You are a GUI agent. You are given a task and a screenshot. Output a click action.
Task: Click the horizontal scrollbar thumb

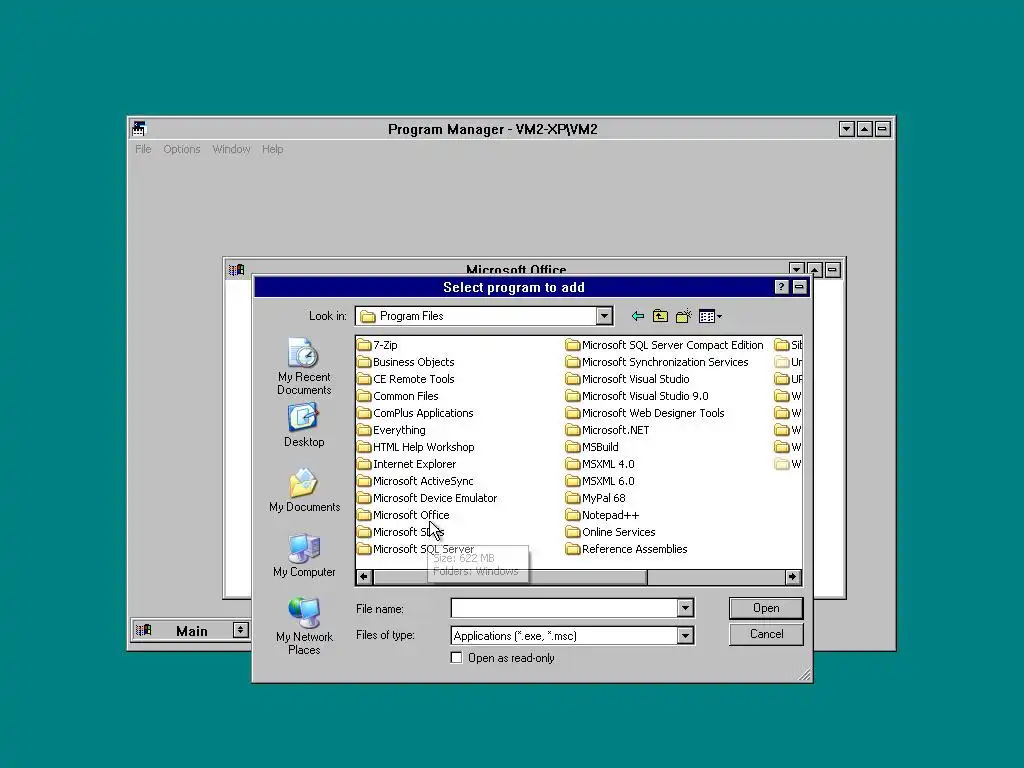tap(509, 577)
